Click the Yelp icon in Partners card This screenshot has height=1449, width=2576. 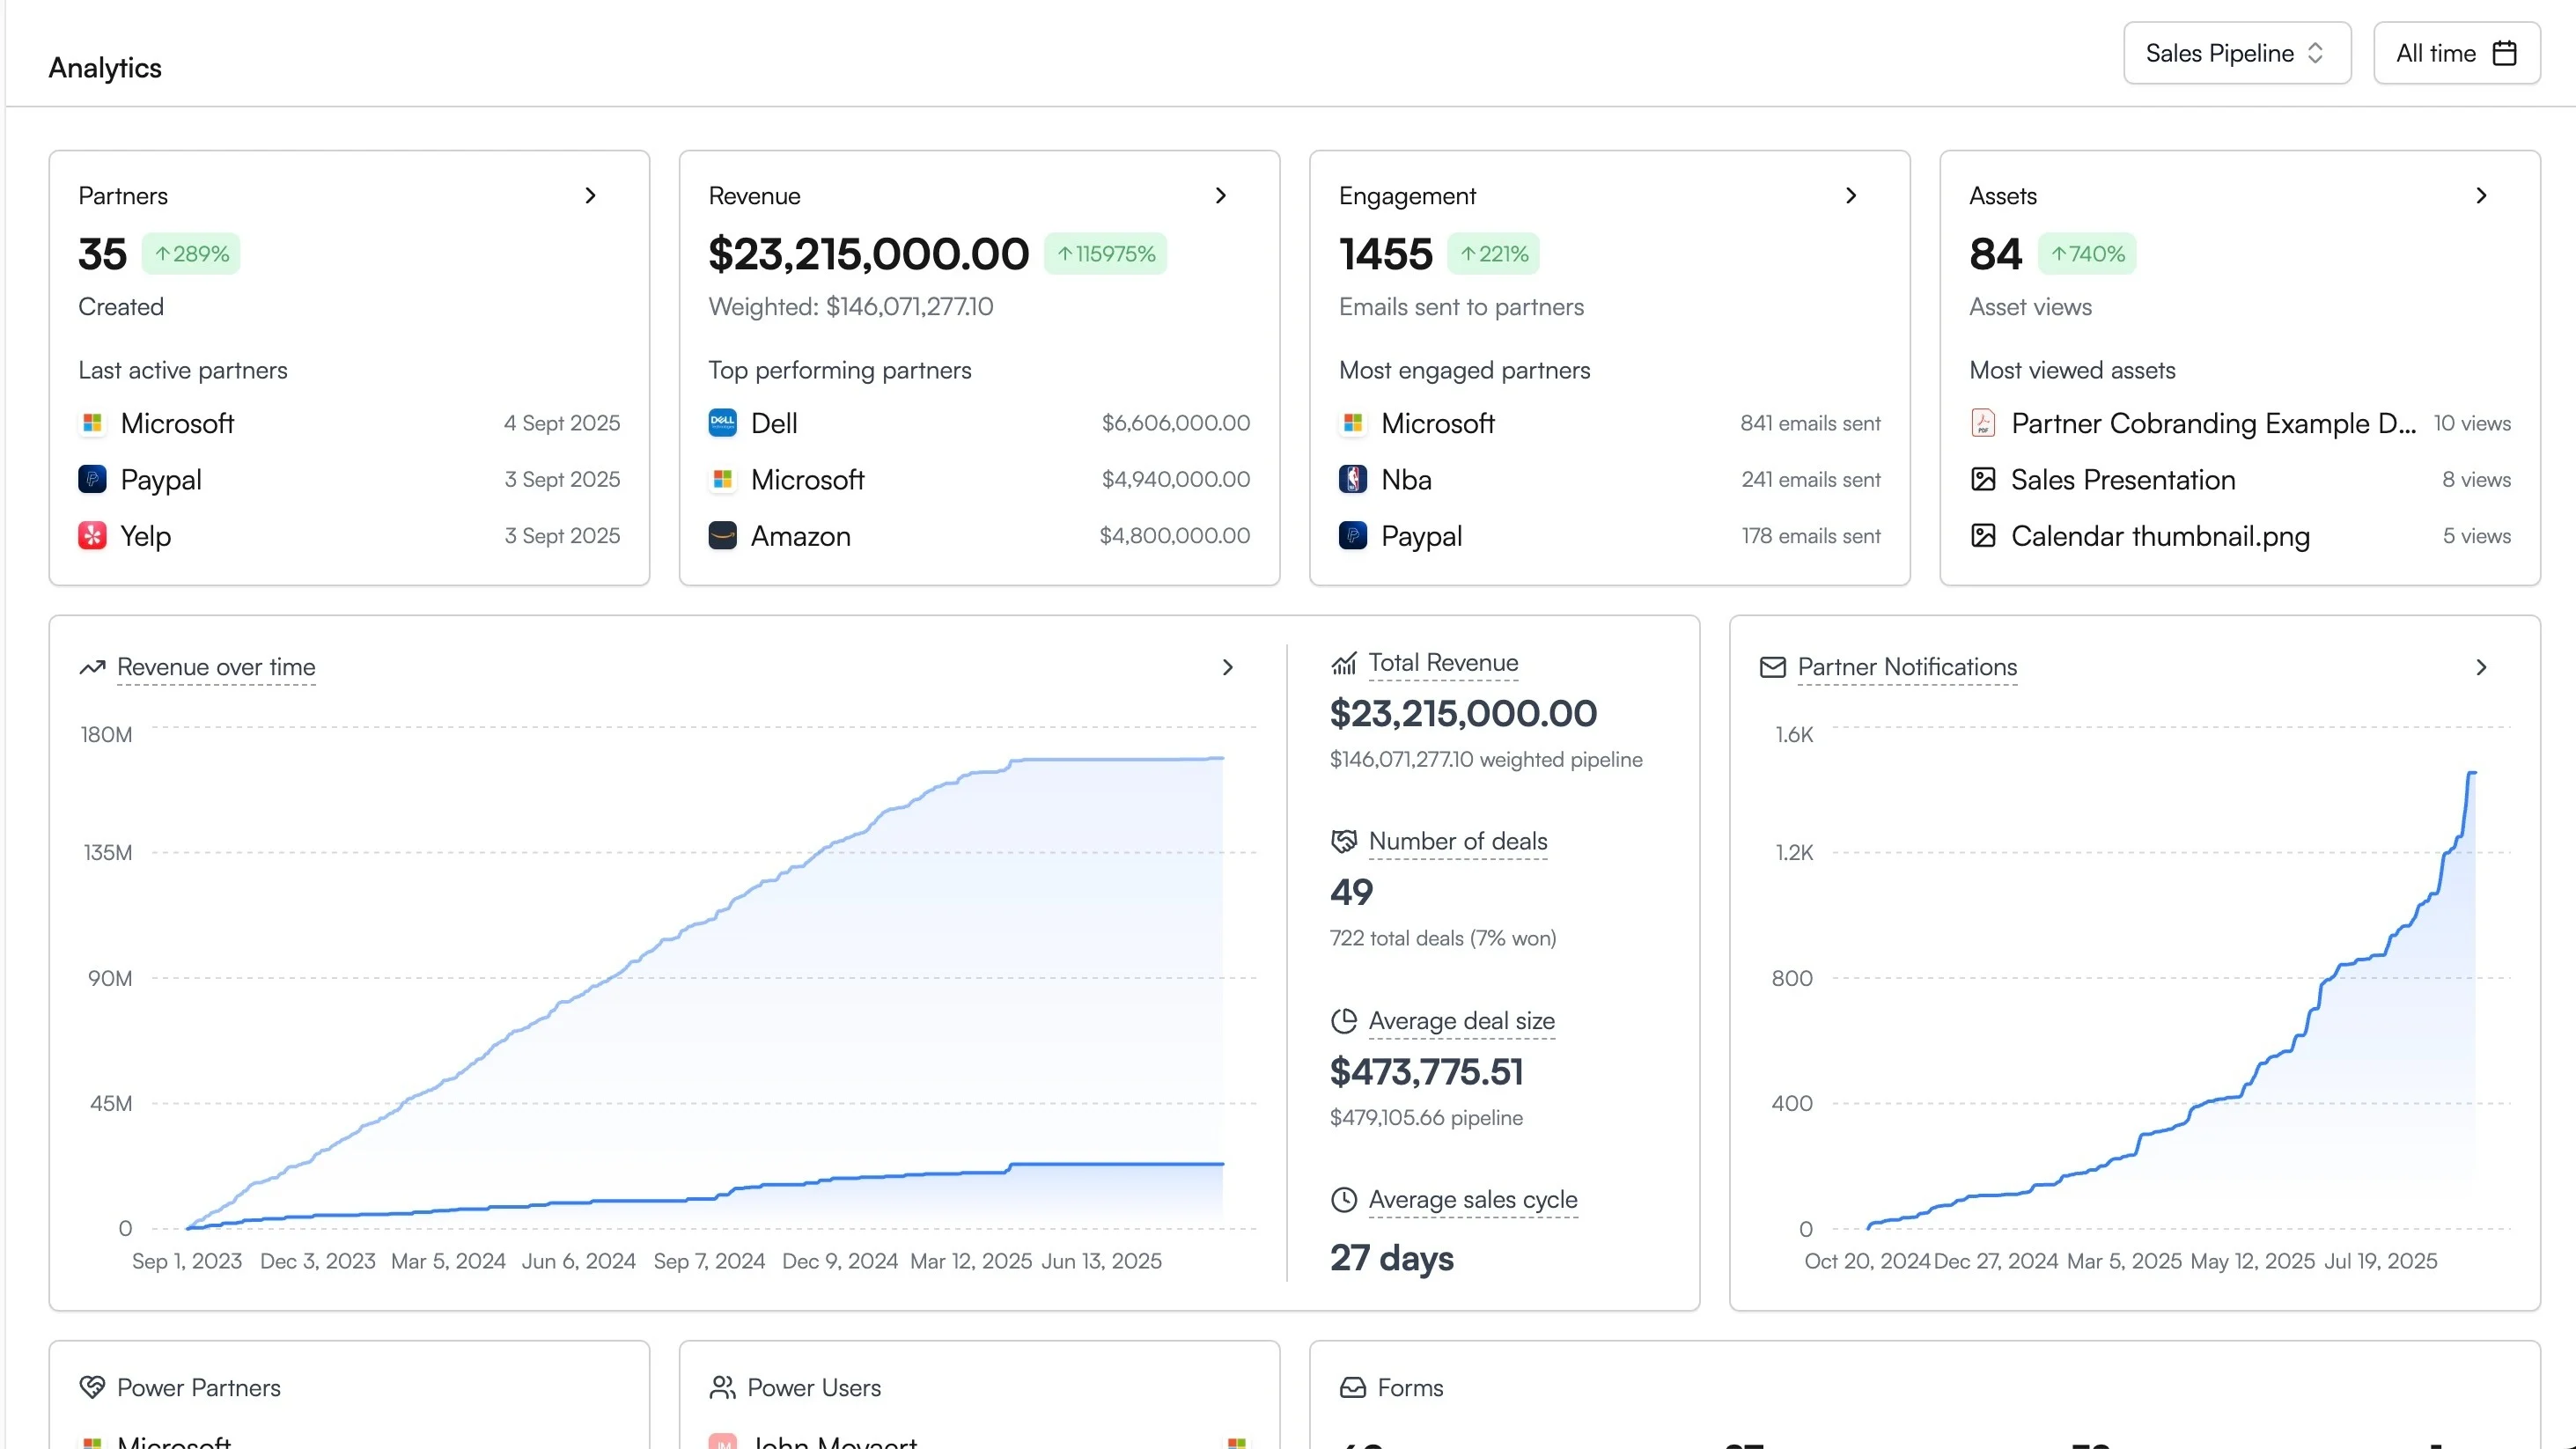92,536
